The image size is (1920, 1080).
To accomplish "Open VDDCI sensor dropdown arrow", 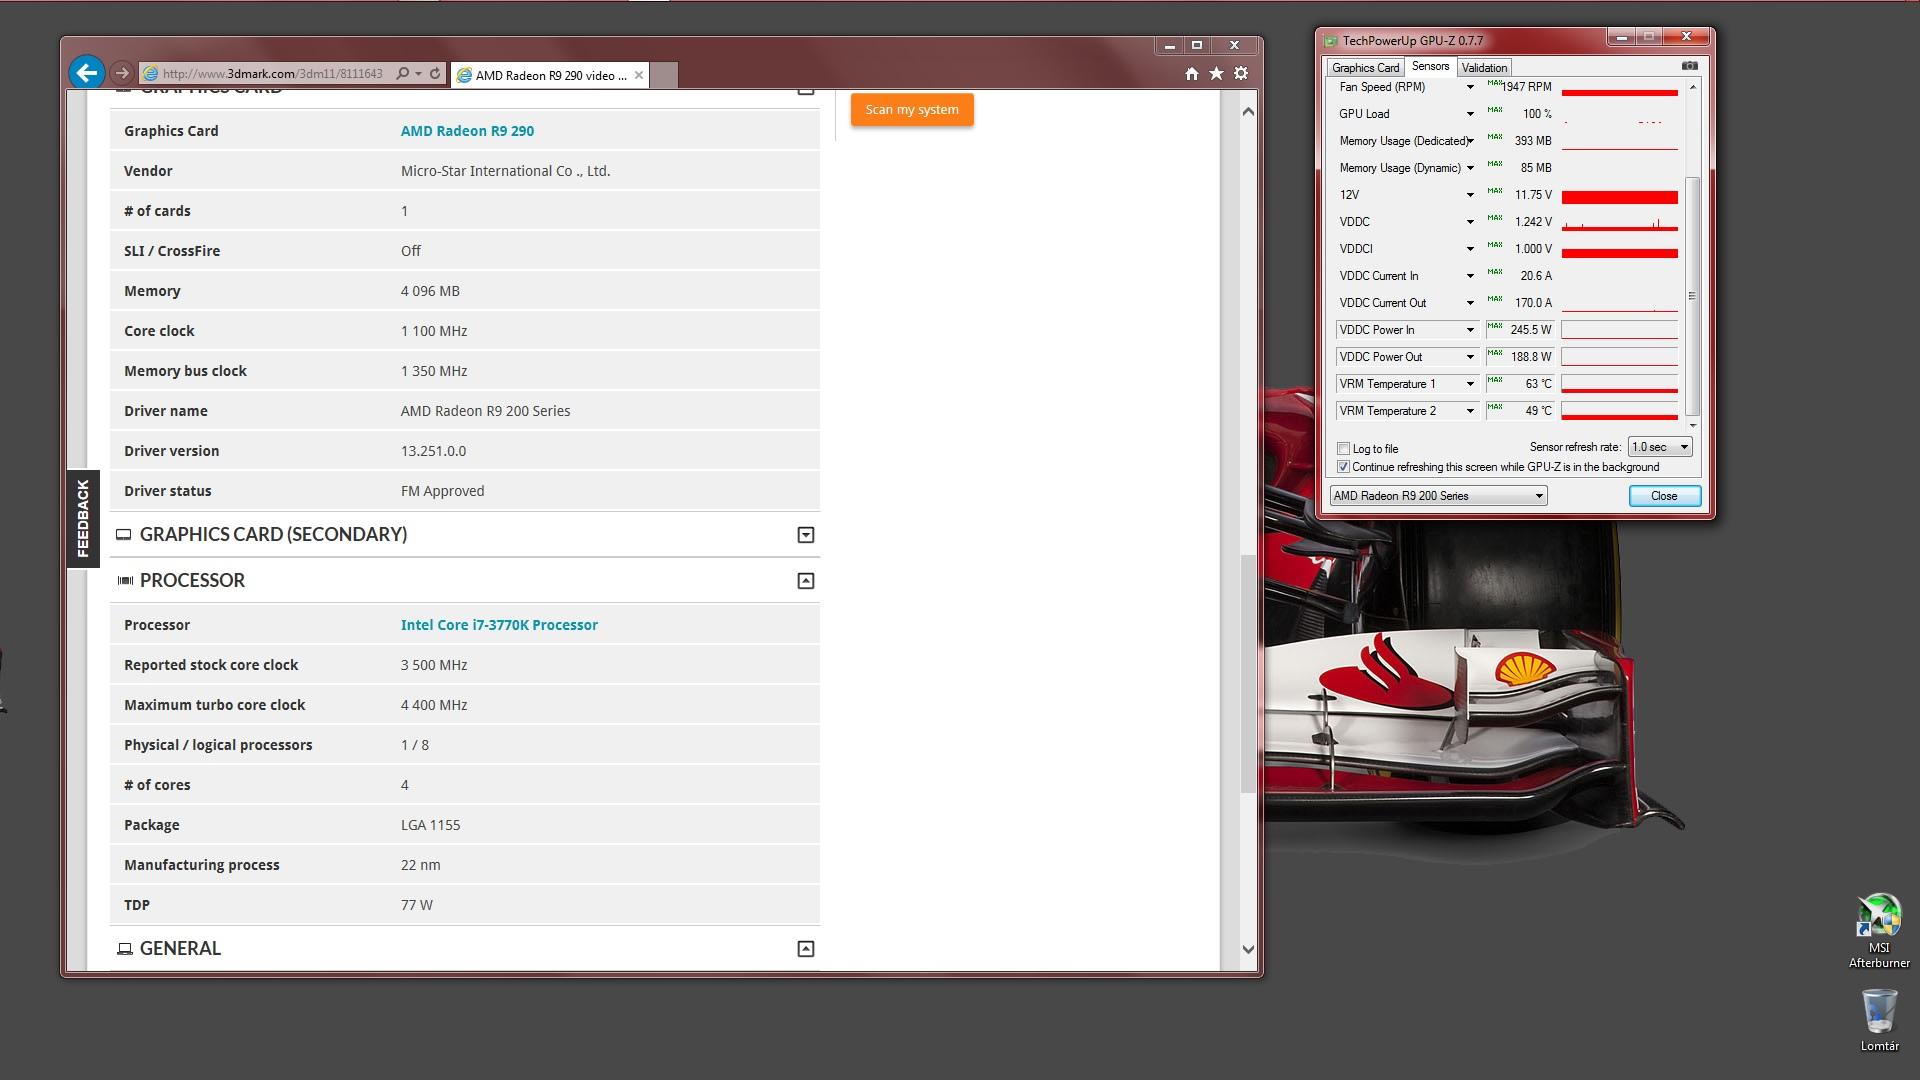I will point(1470,249).
